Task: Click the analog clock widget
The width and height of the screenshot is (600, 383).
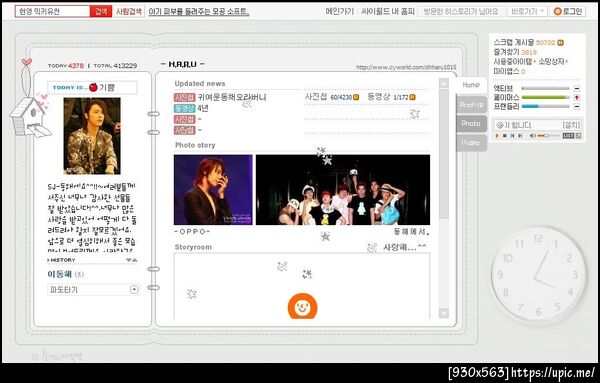Action: [x=538, y=274]
